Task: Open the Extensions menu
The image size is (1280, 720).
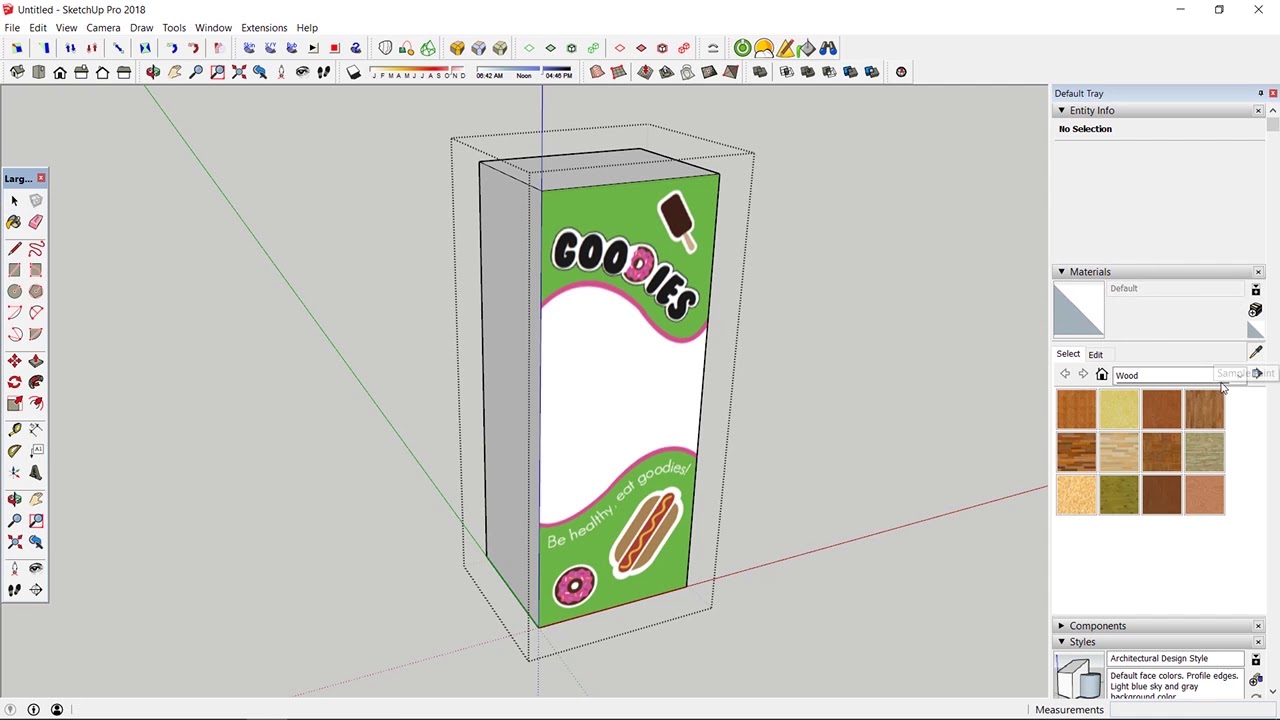Action: click(264, 28)
